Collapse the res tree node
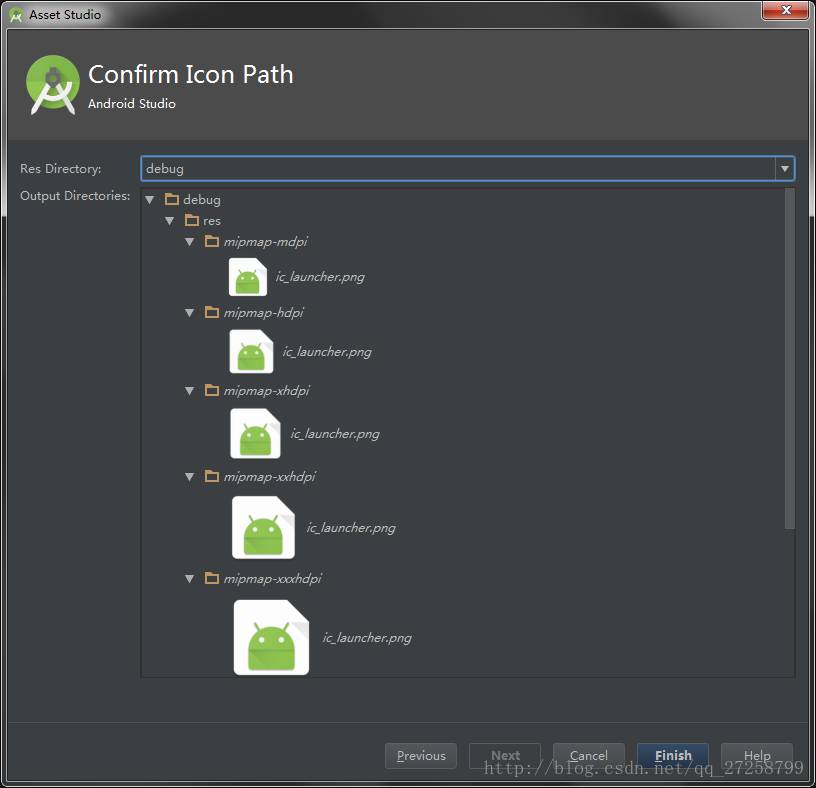Image resolution: width=816 pixels, height=788 pixels. click(x=170, y=221)
